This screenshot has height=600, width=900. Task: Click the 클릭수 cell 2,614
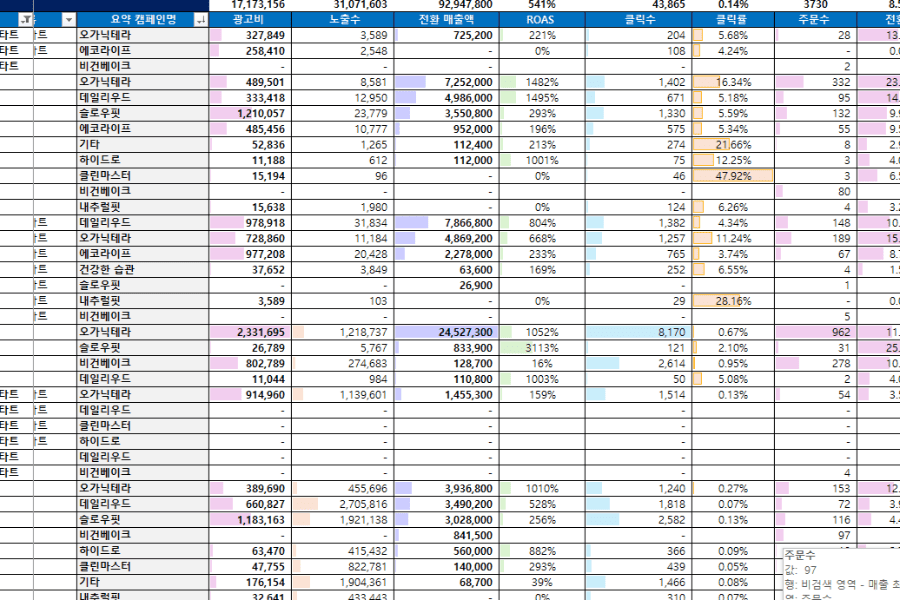coord(639,363)
